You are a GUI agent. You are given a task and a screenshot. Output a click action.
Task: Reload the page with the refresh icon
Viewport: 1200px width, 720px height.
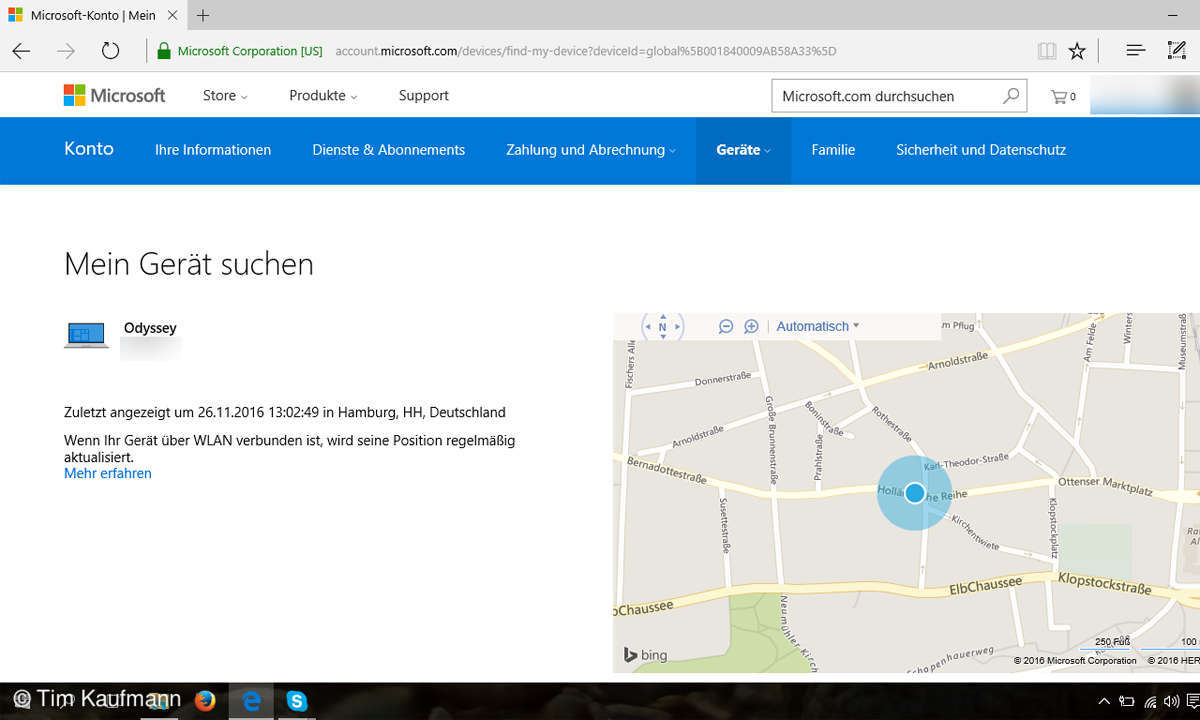(110, 51)
